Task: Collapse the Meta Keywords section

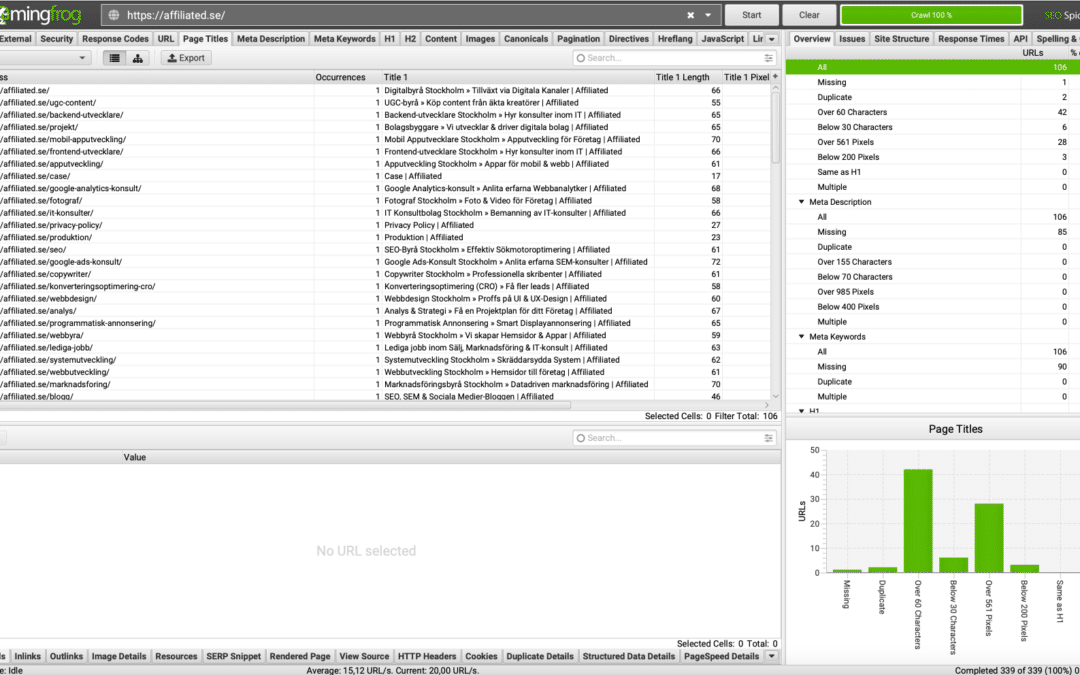Action: point(801,337)
